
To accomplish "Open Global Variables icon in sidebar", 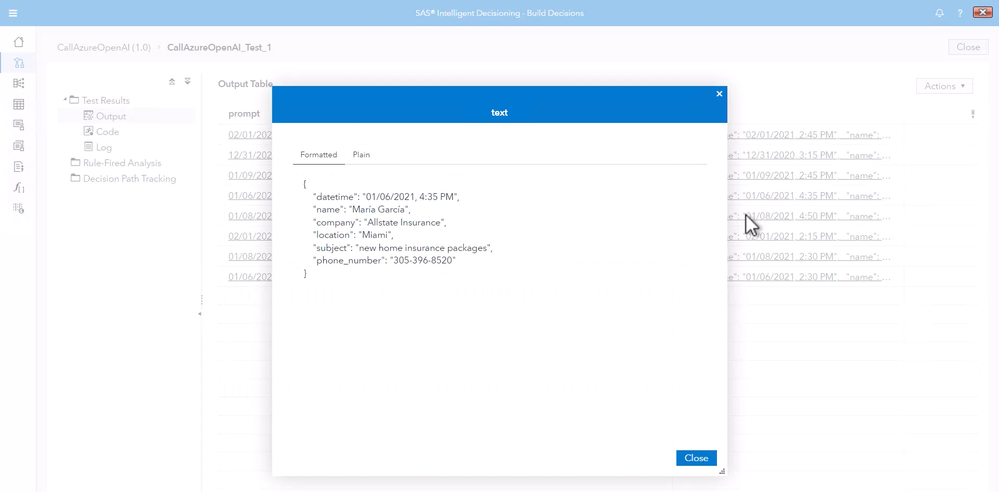I will click(18, 208).
